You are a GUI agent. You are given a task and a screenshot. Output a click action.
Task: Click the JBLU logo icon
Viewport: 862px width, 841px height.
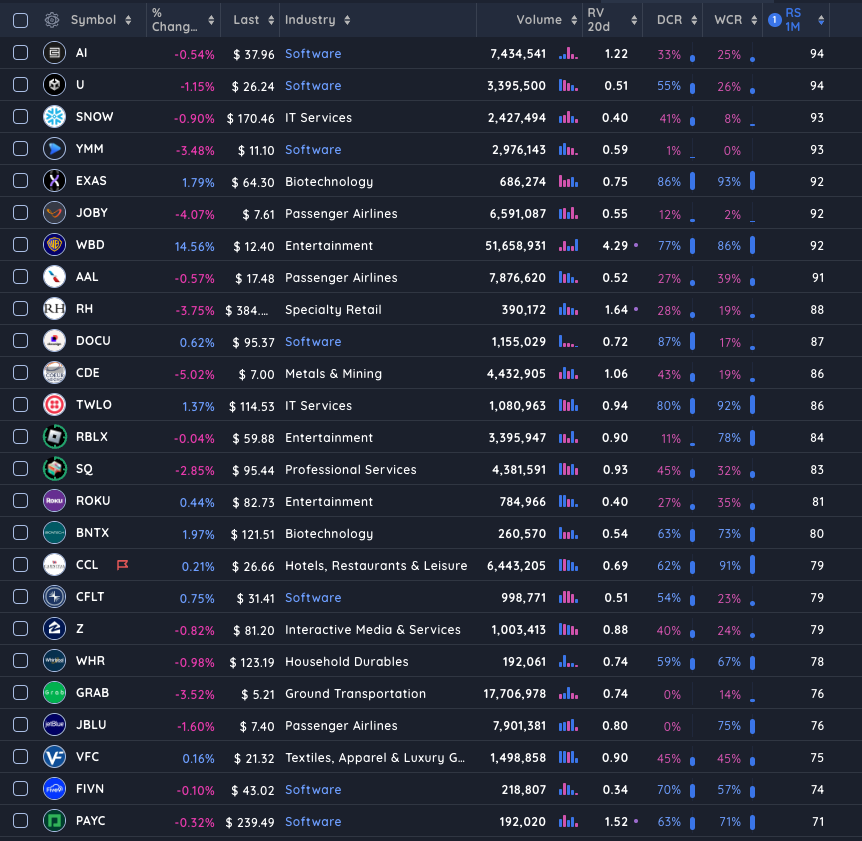click(54, 724)
